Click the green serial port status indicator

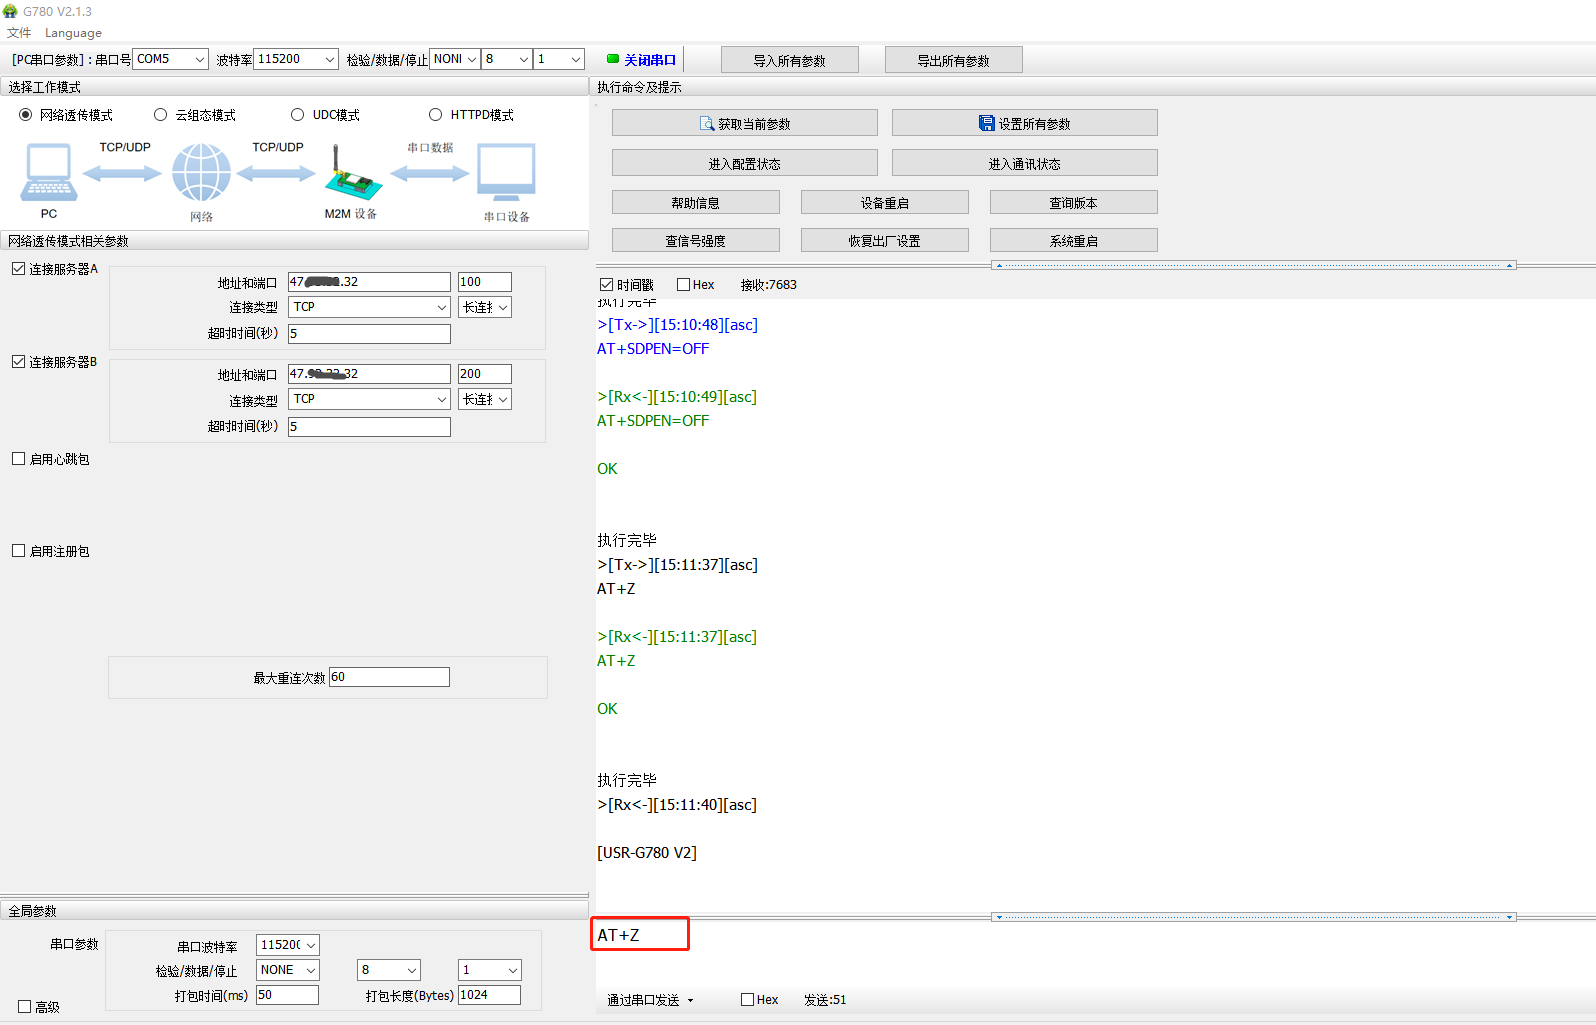(612, 59)
